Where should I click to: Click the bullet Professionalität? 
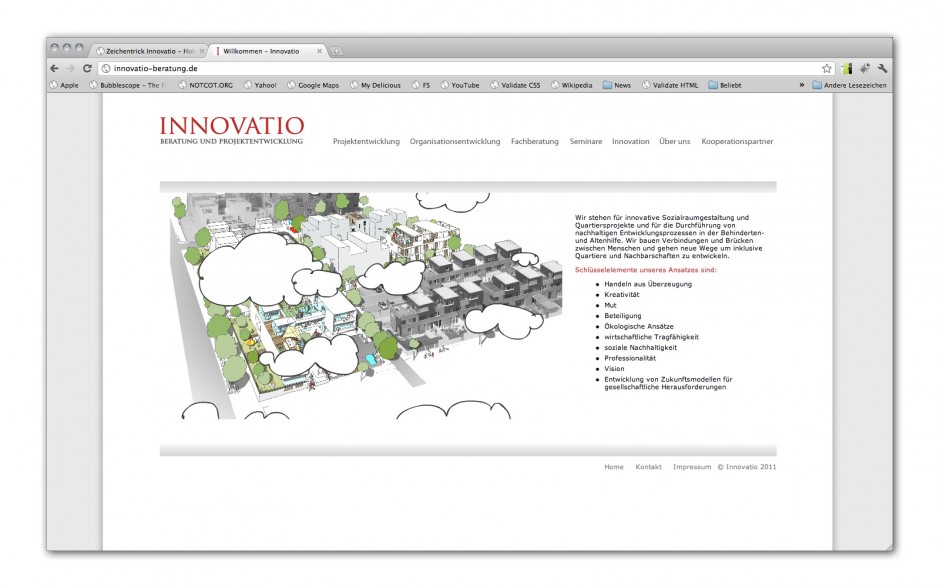click(x=630, y=358)
